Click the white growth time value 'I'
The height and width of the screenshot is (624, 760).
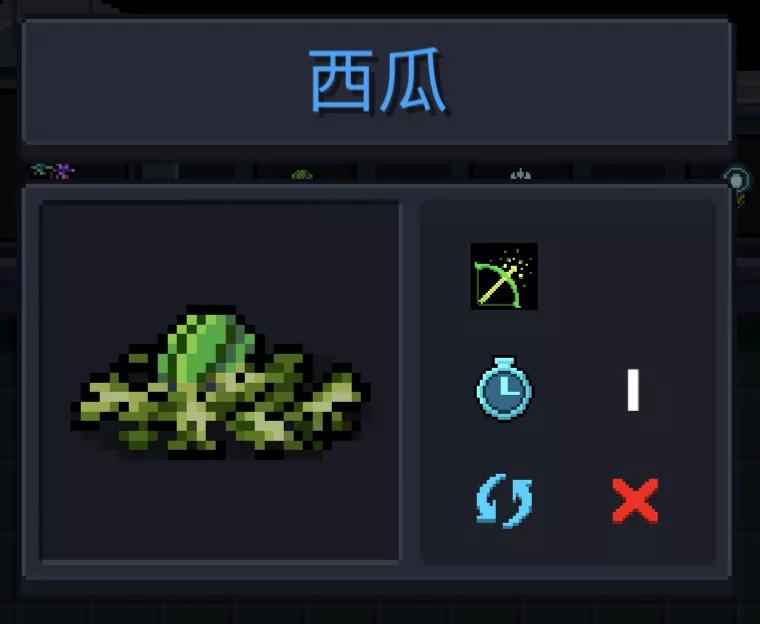[x=633, y=390]
